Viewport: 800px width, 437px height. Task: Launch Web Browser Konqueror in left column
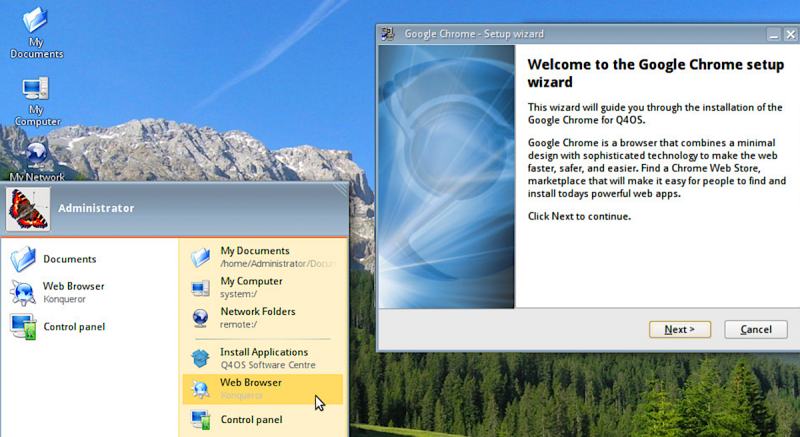[x=89, y=292]
